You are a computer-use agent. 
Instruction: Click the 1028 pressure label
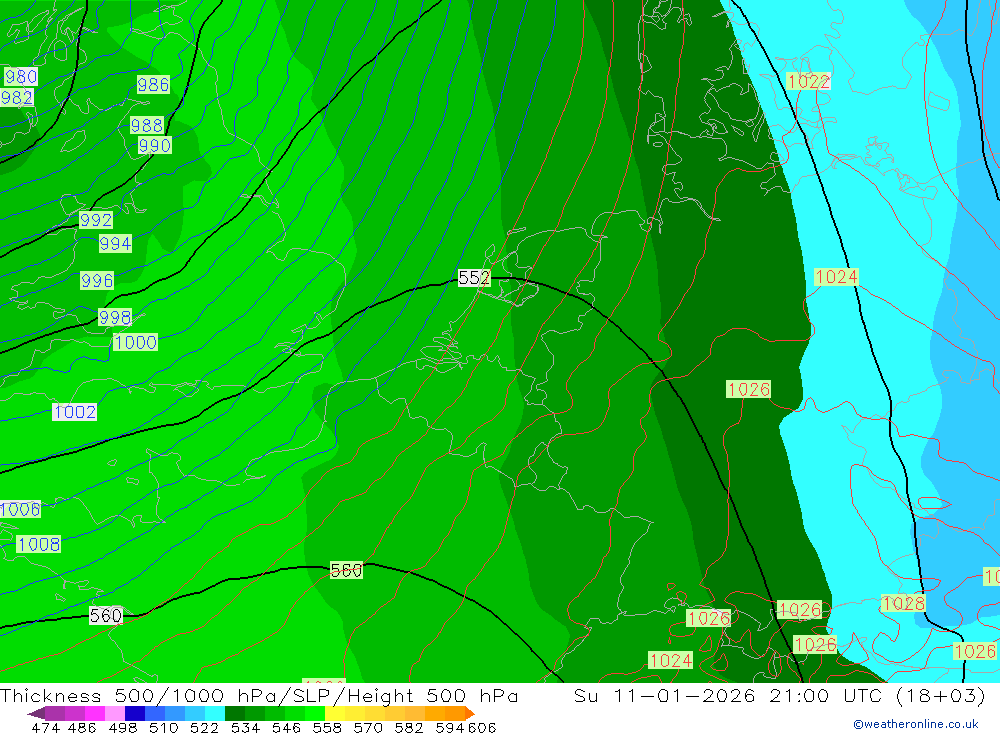coord(903,603)
